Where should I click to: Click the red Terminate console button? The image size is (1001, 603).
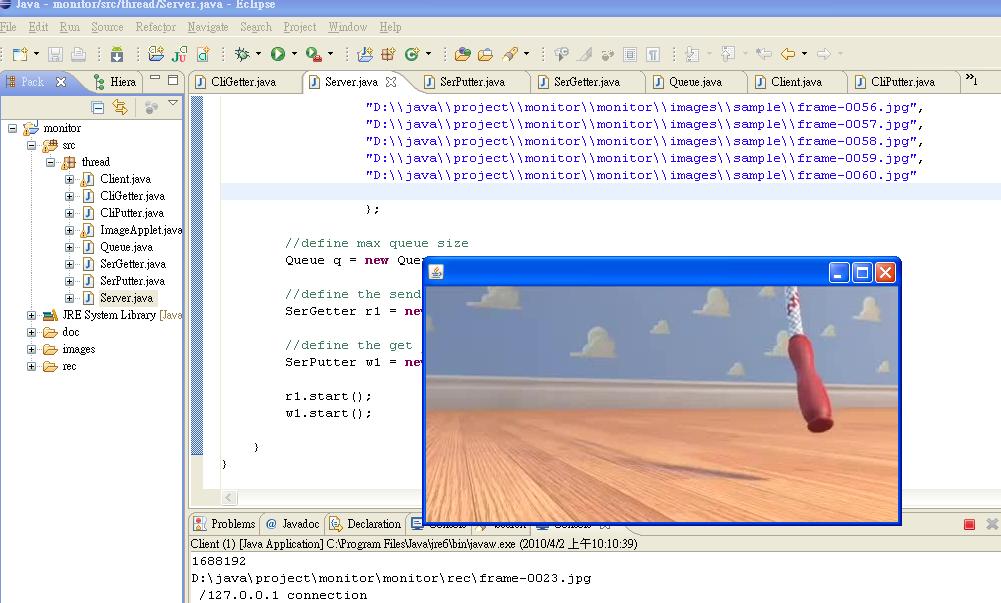click(969, 525)
